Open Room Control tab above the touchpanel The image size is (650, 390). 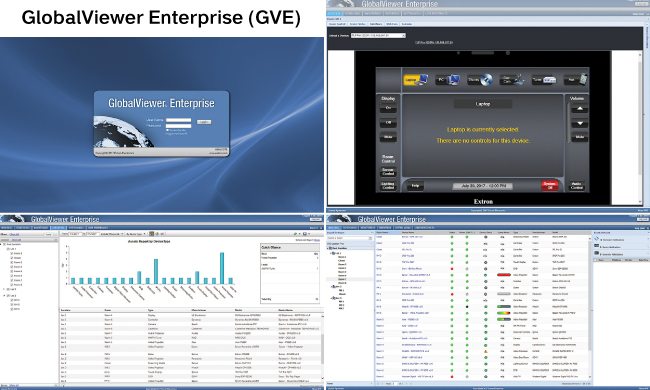click(x=337, y=24)
